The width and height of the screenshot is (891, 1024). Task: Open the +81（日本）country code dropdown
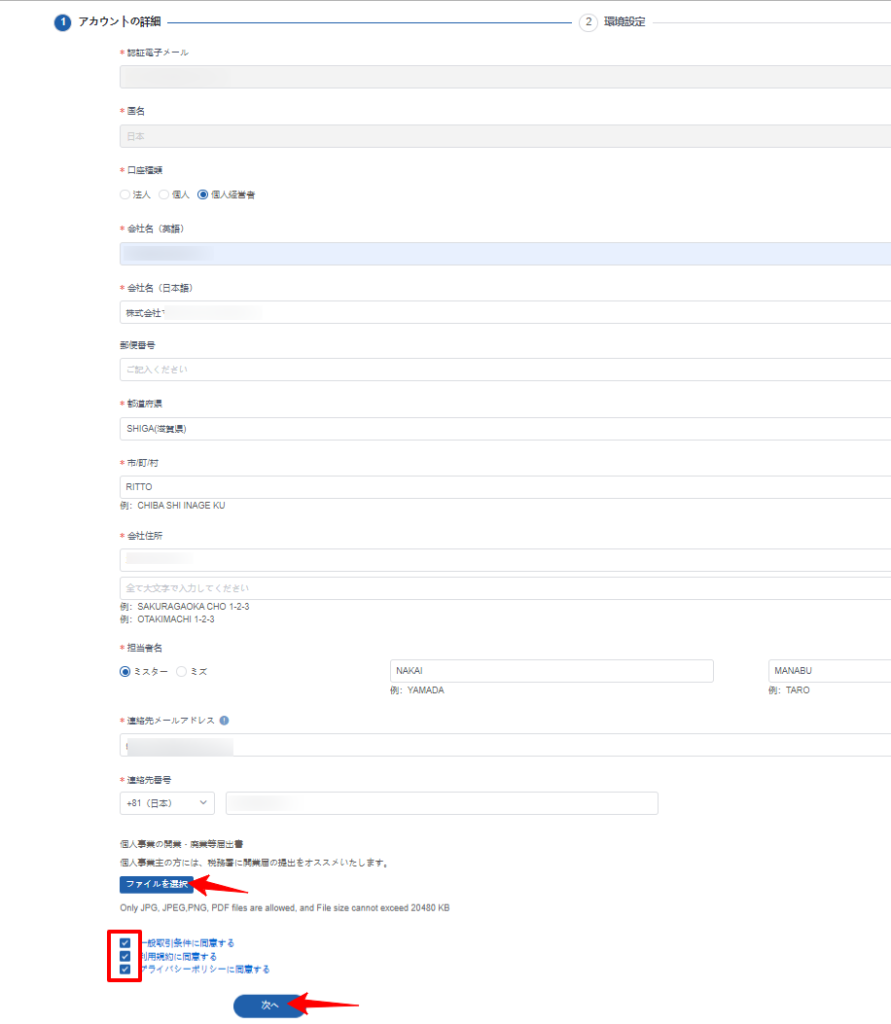click(167, 803)
